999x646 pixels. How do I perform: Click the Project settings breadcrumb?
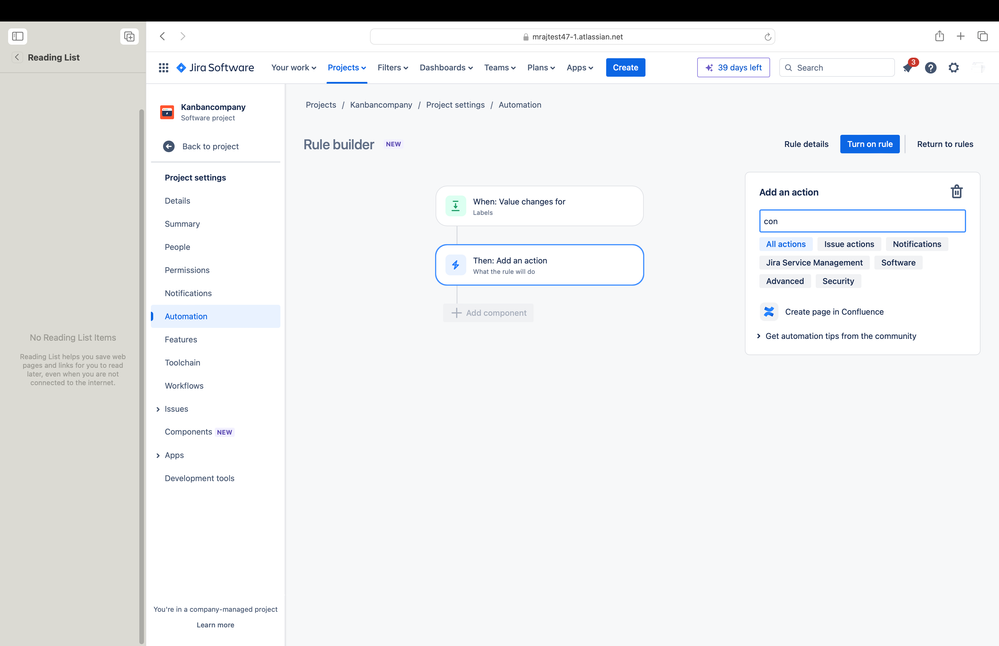pos(455,105)
